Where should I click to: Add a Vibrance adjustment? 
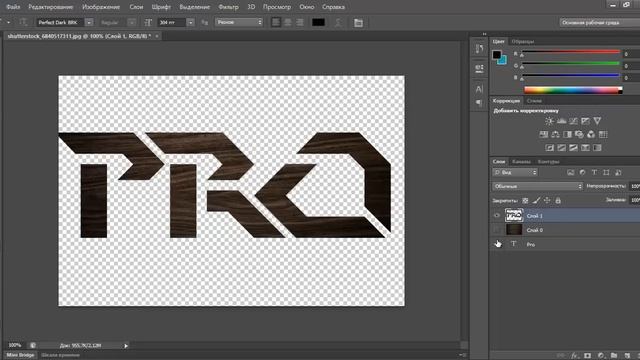pos(597,121)
